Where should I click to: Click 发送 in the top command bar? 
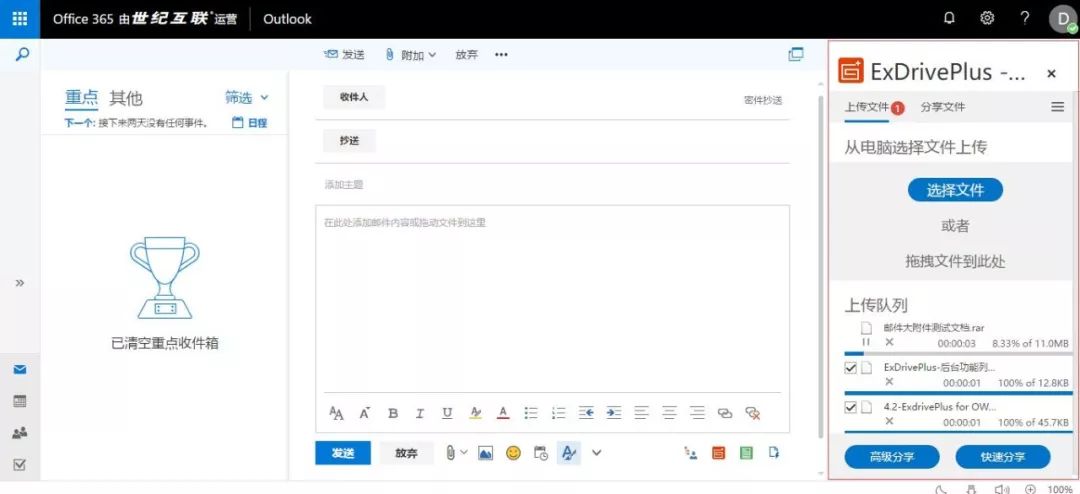(344, 55)
